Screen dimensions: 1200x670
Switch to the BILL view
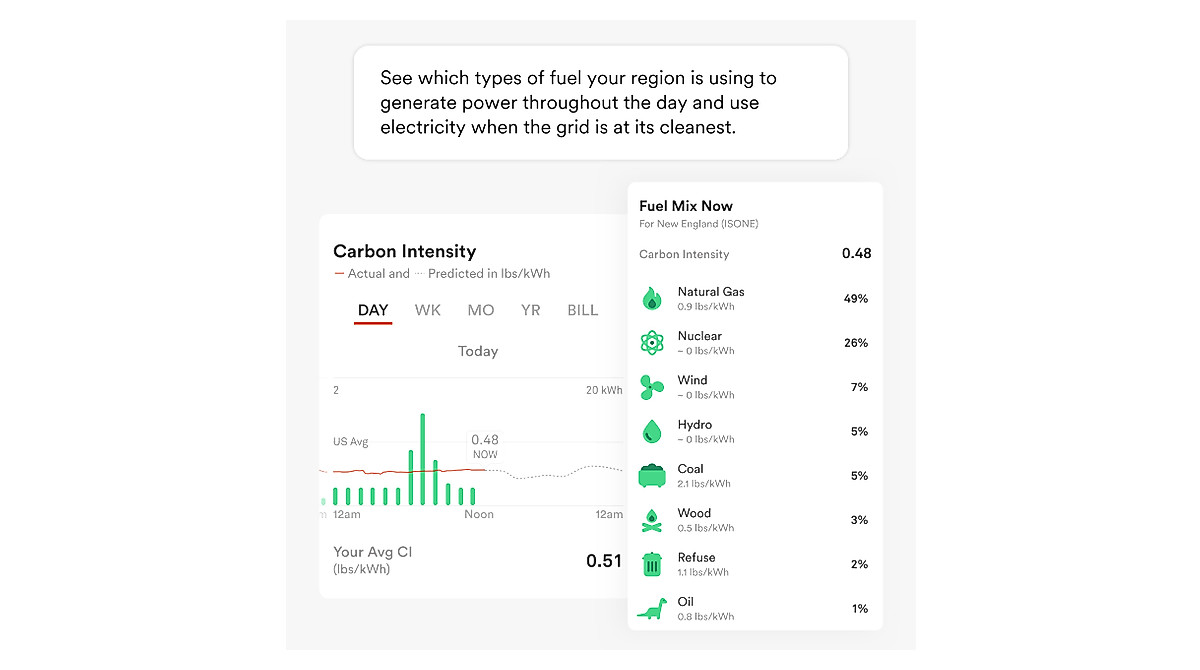coord(582,310)
